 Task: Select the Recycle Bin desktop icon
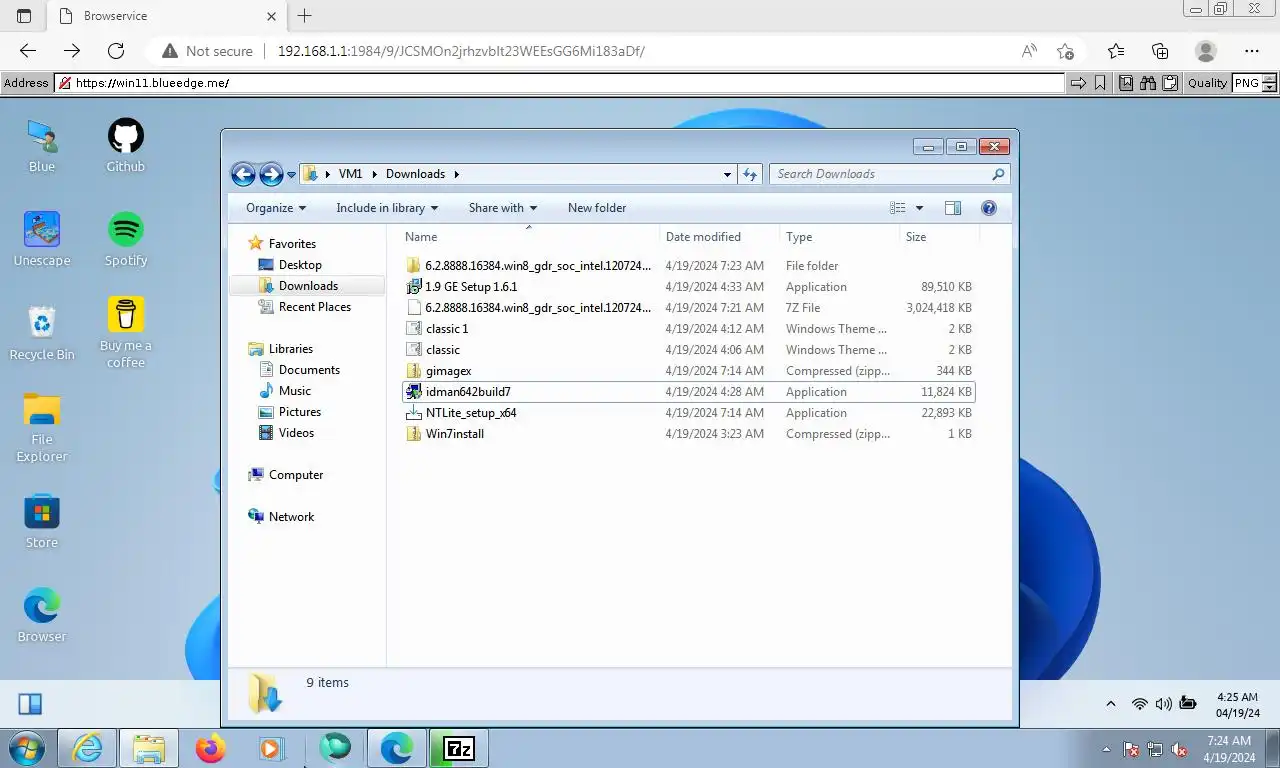[42, 333]
